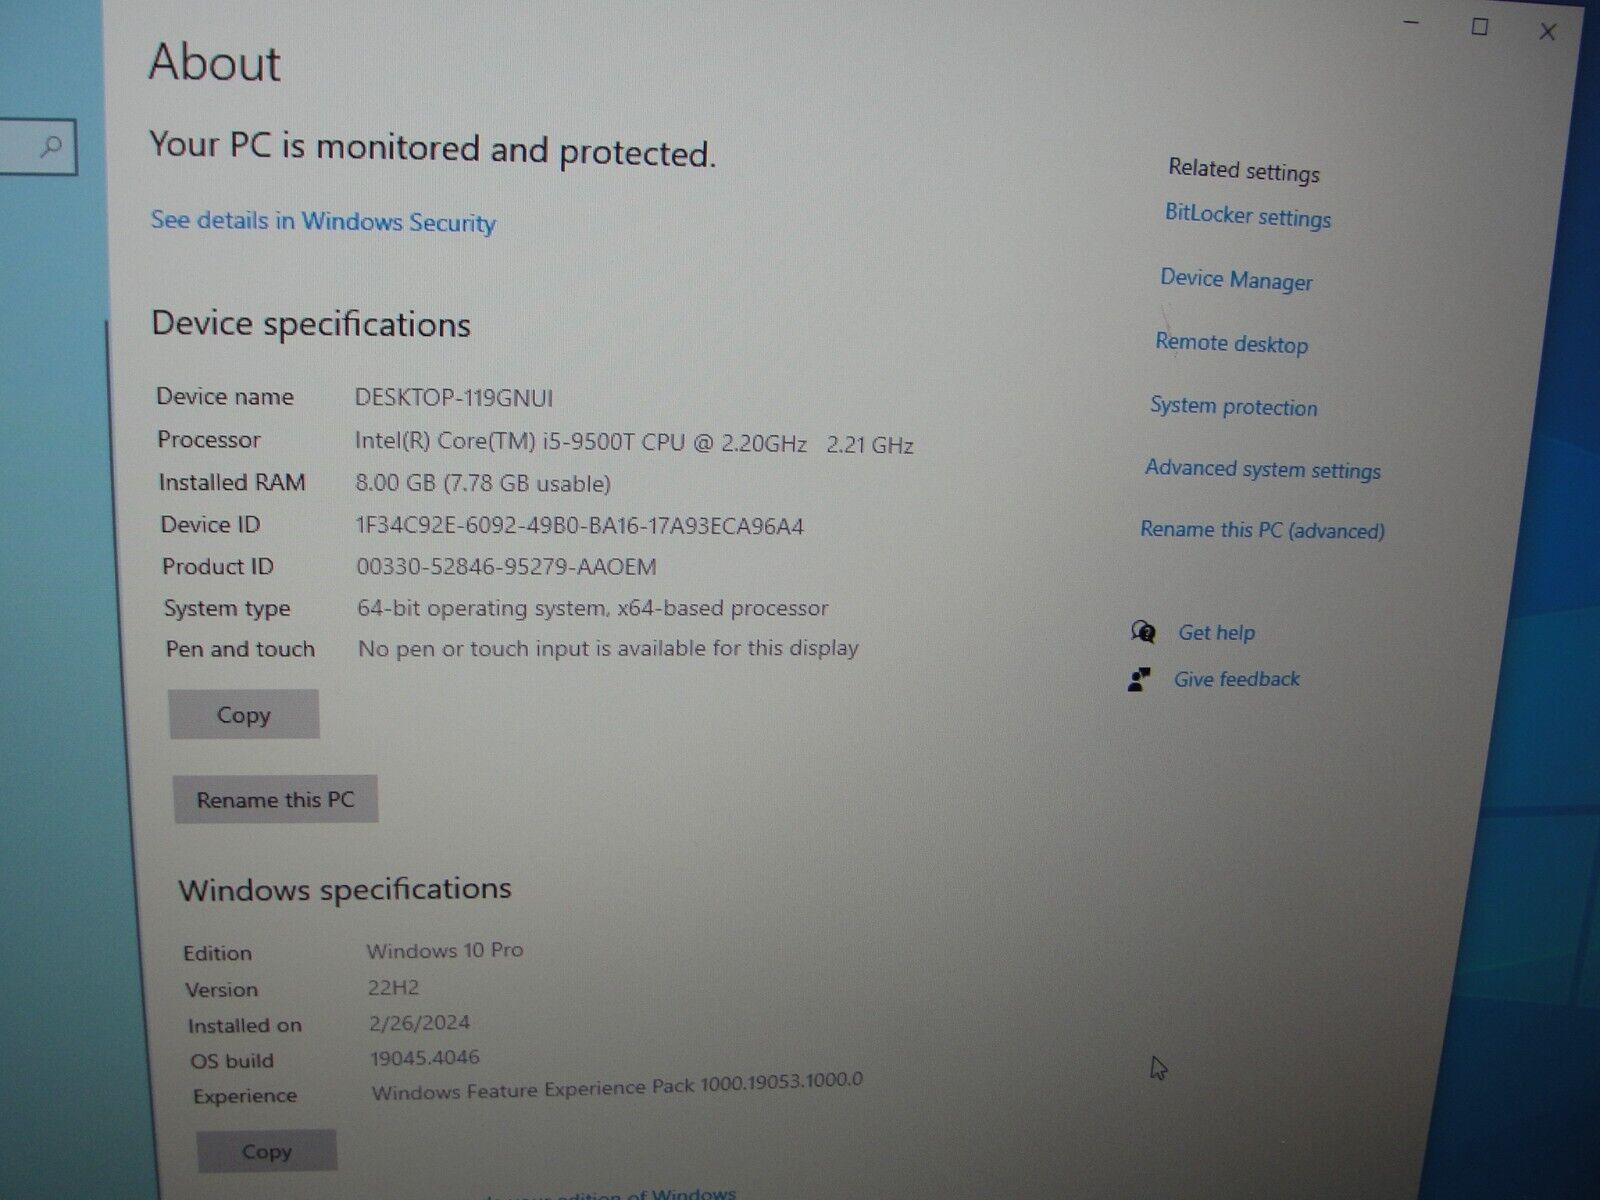Select the Pen and touch value text
This screenshot has height=1200, width=1600.
coord(608,648)
